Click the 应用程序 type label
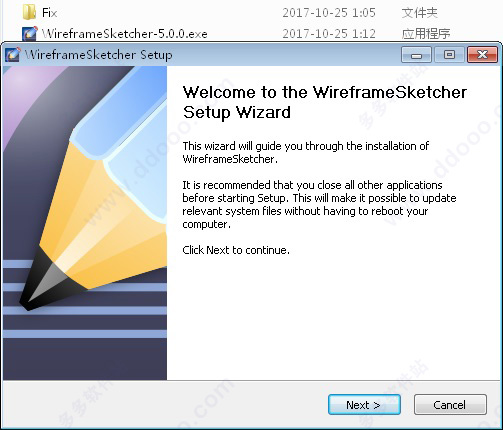The image size is (503, 430). pyautogui.click(x=426, y=34)
